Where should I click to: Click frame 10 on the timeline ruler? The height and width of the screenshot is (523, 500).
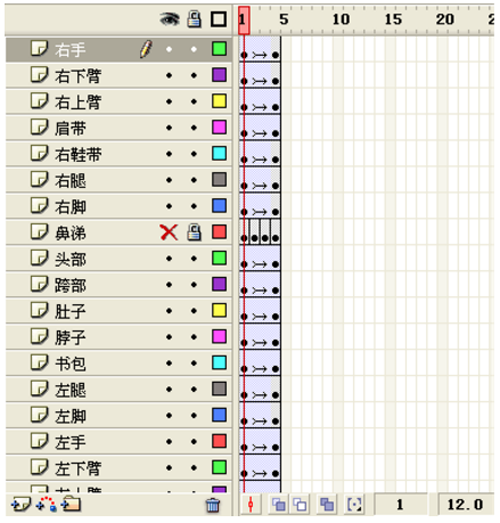click(342, 19)
